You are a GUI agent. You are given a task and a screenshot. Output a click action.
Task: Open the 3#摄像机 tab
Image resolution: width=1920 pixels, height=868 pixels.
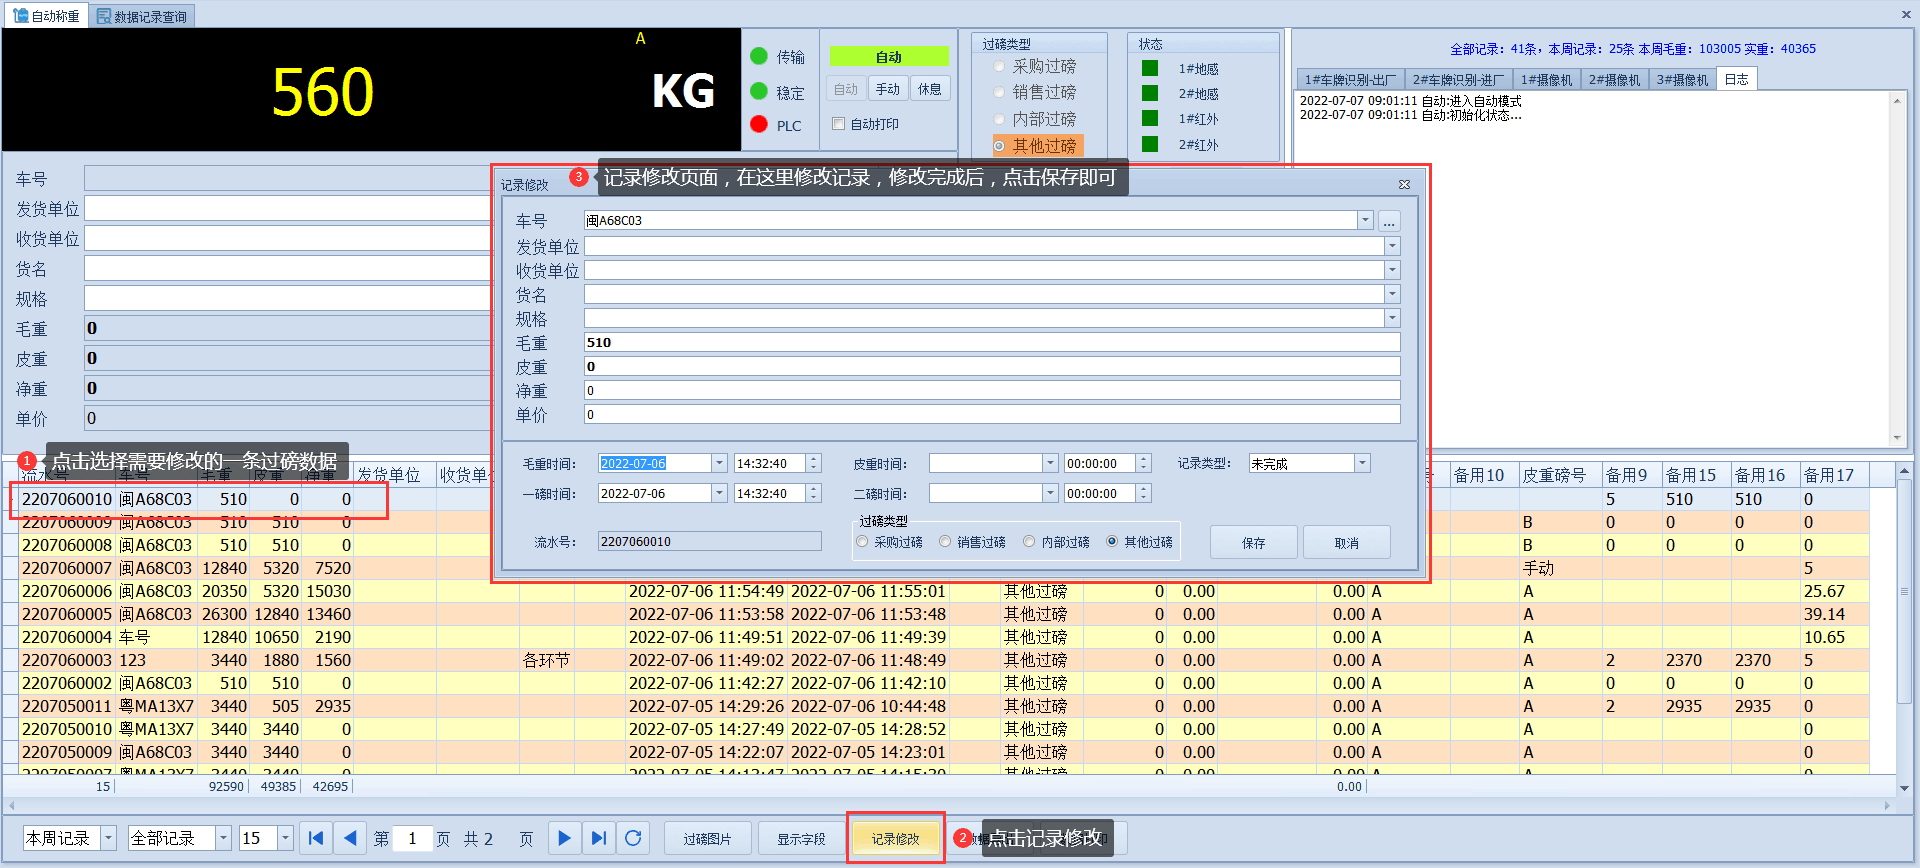pyautogui.click(x=1682, y=79)
